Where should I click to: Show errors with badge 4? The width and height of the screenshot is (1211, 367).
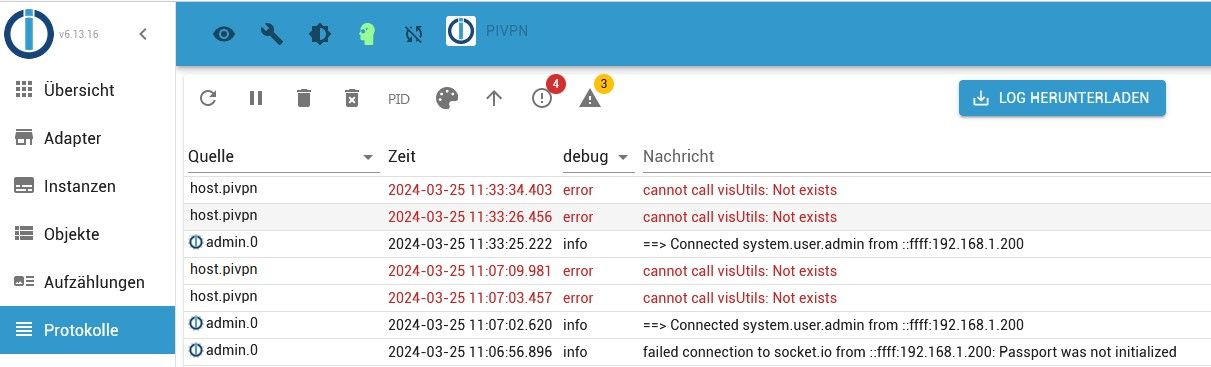pyautogui.click(x=543, y=98)
